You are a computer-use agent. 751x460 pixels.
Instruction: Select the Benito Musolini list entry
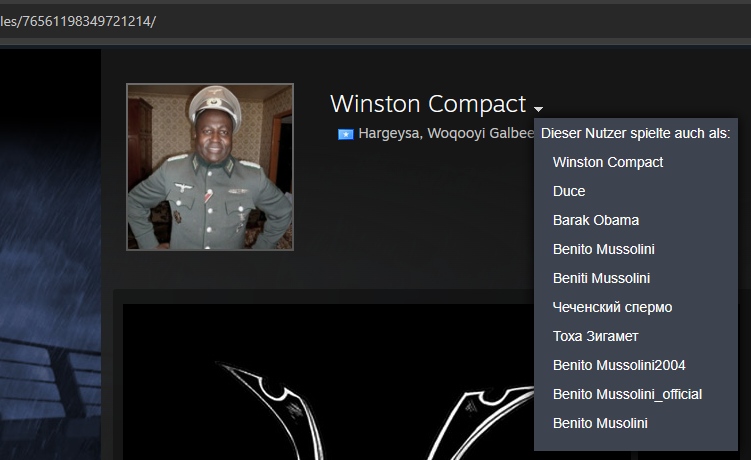[600, 423]
